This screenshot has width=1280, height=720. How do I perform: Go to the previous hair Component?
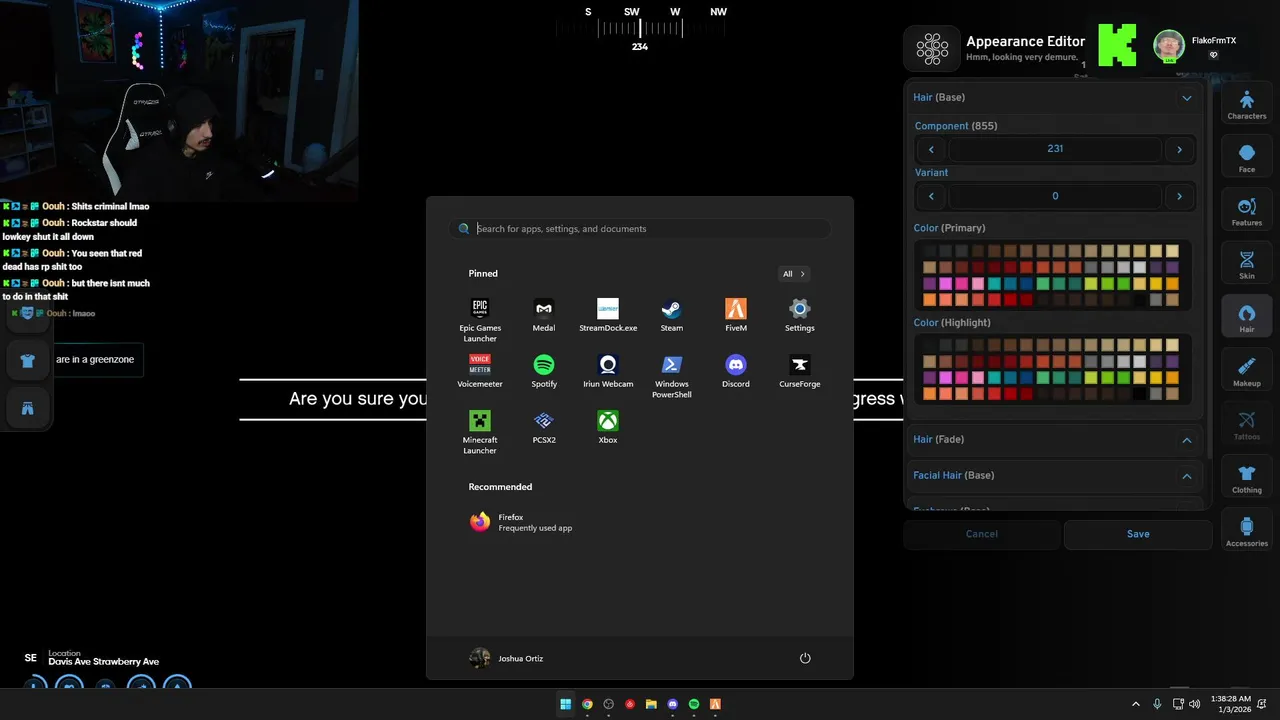(931, 149)
